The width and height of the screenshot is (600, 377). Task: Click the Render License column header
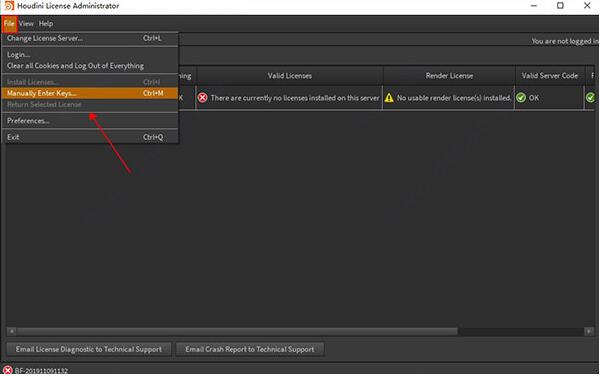(x=449, y=76)
